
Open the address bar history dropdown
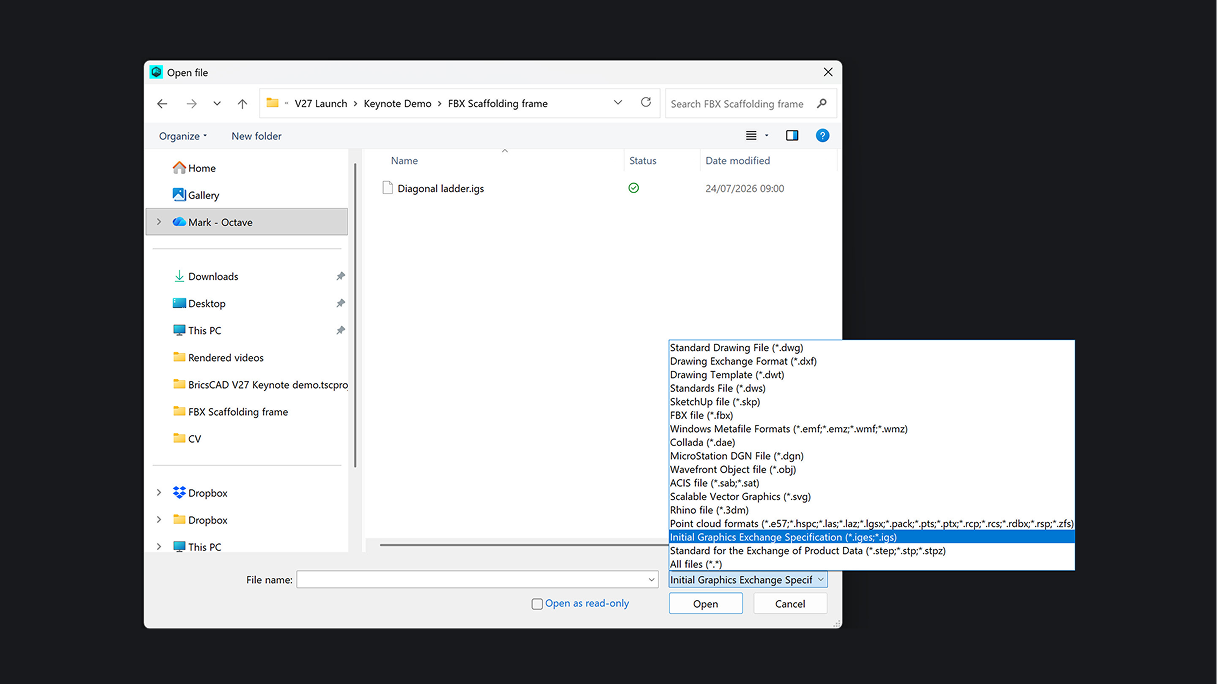pyautogui.click(x=618, y=103)
